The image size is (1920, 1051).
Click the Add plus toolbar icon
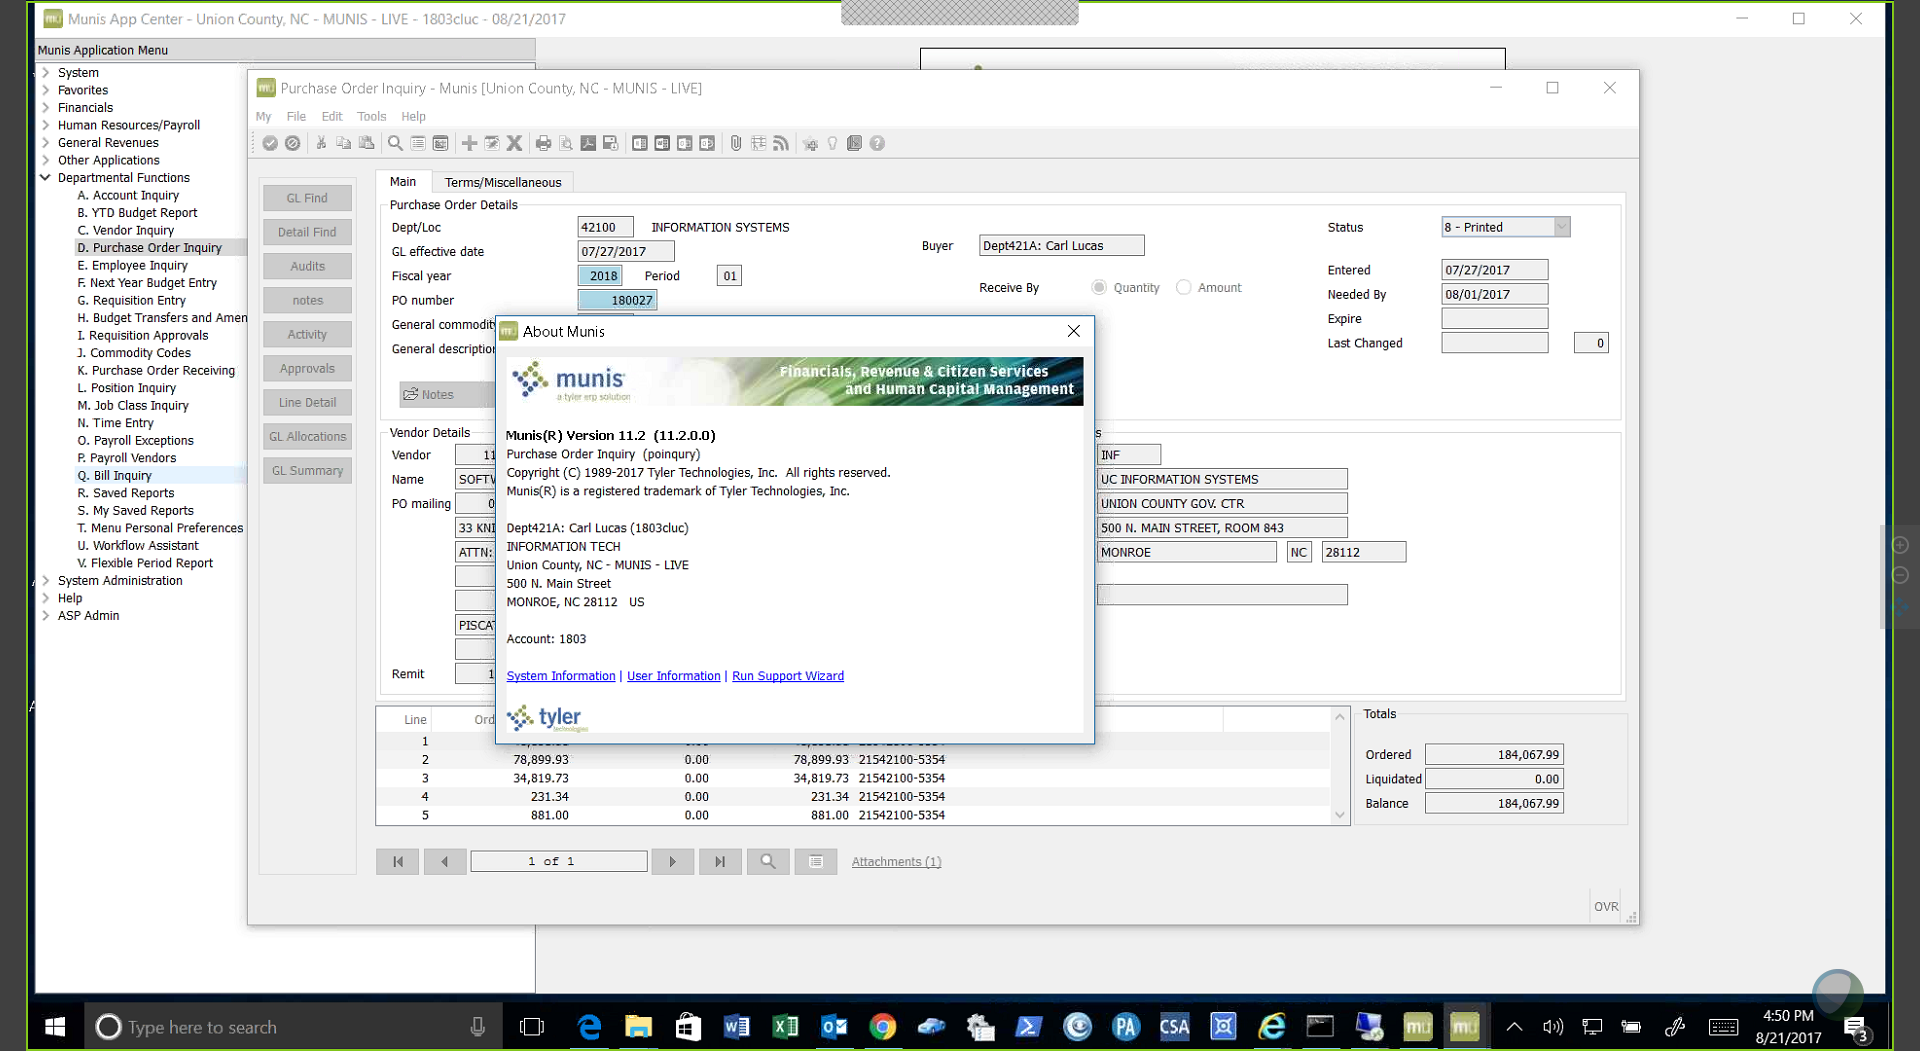[469, 144]
